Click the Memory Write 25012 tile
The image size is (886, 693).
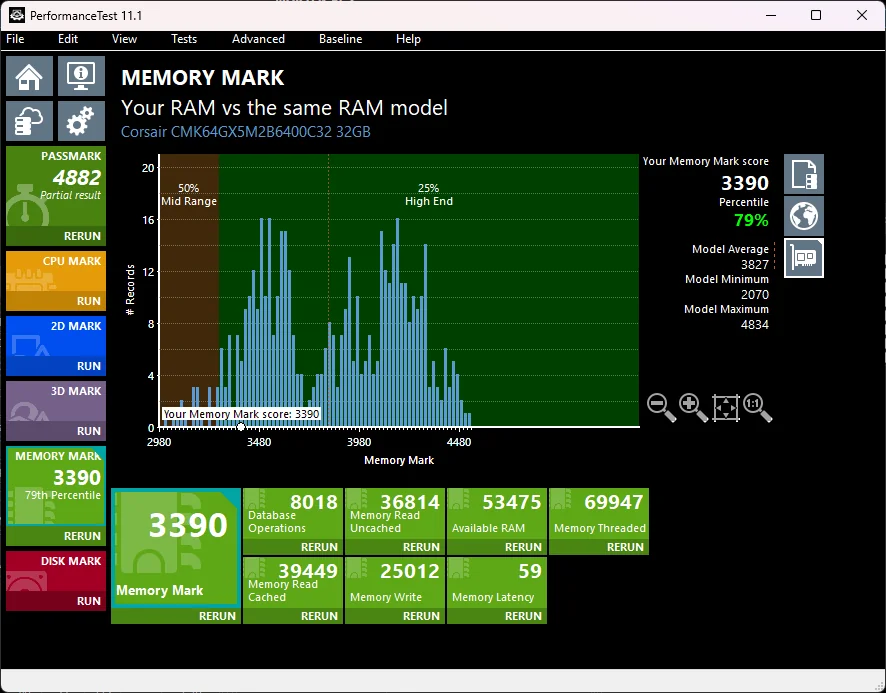click(x=395, y=583)
